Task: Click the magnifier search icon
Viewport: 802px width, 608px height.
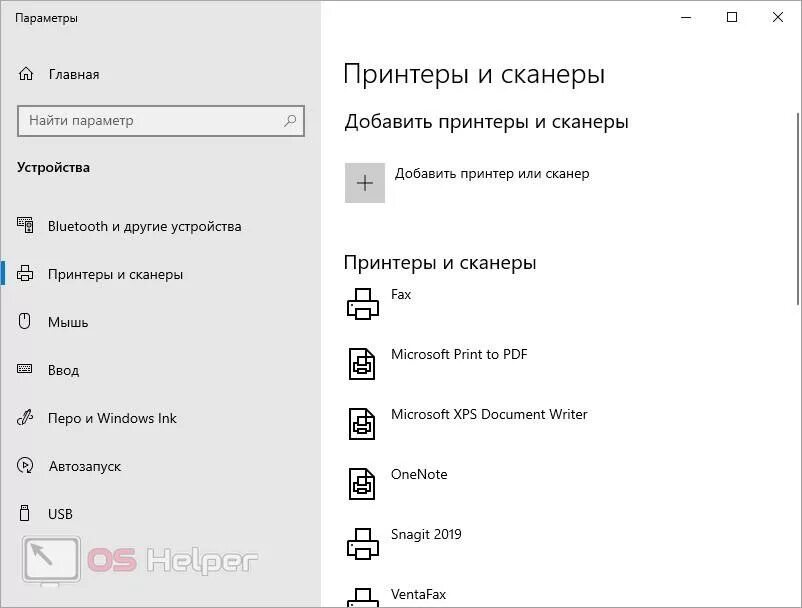Action: coord(290,121)
